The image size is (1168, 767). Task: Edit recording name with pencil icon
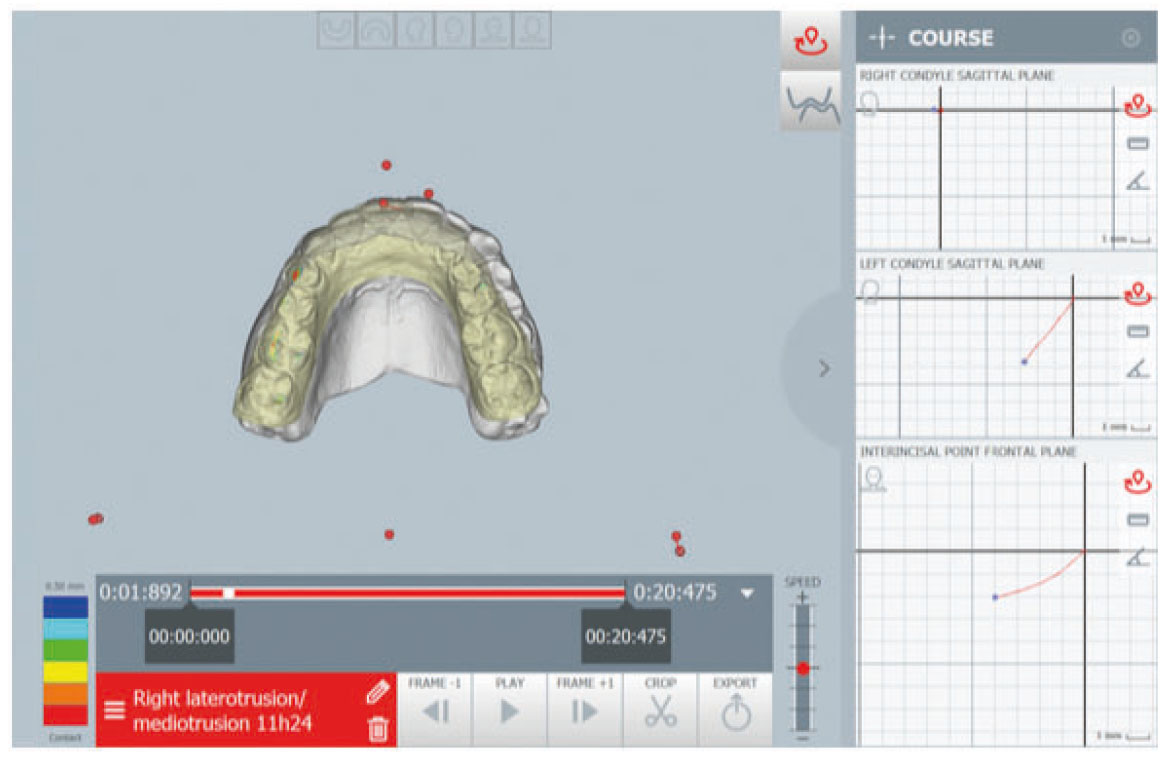[378, 691]
